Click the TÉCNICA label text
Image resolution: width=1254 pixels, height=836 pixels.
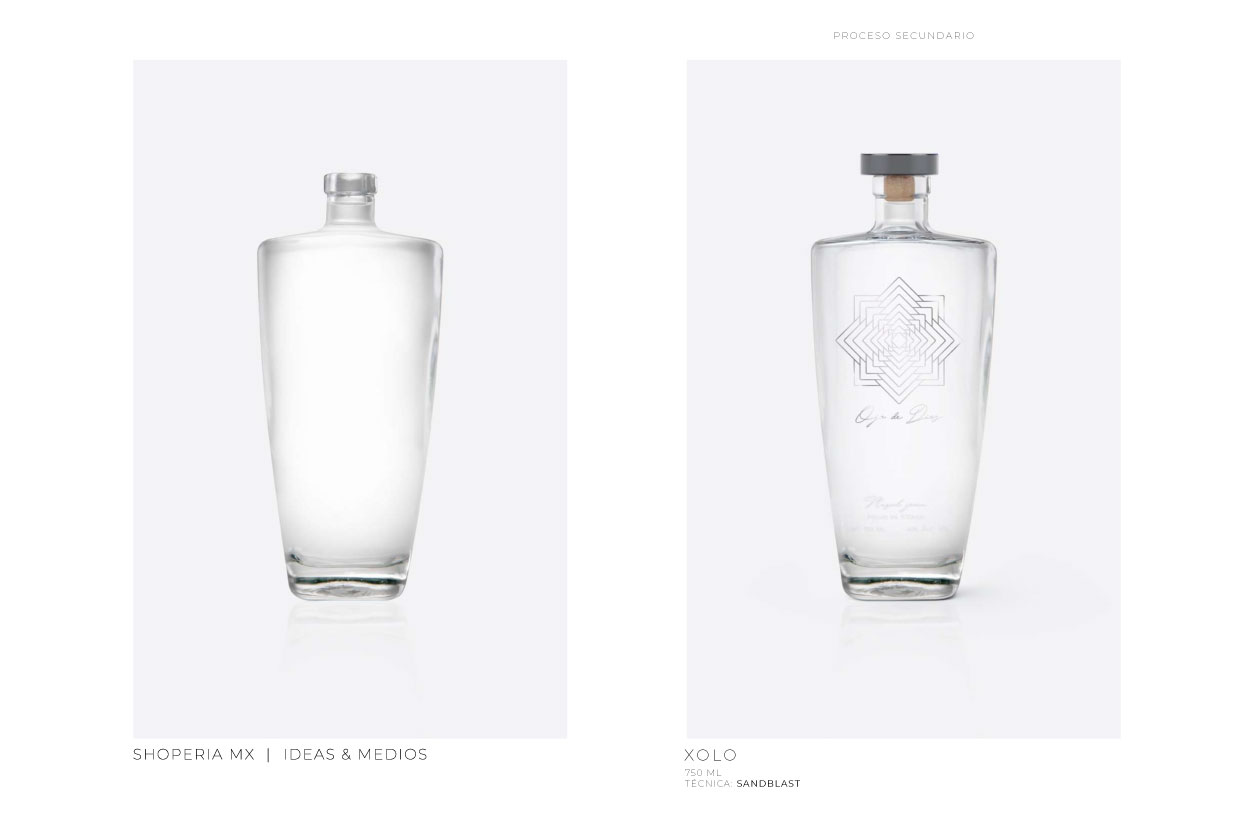[709, 784]
